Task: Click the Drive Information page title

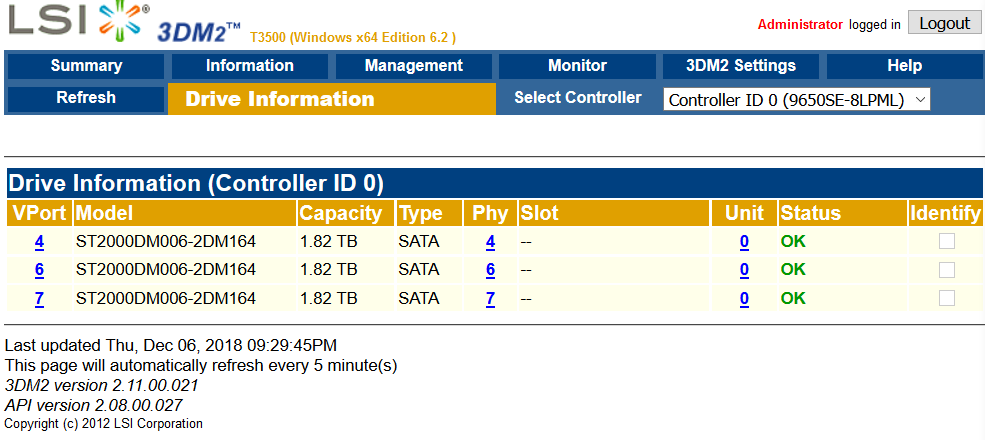Action: pos(280,99)
